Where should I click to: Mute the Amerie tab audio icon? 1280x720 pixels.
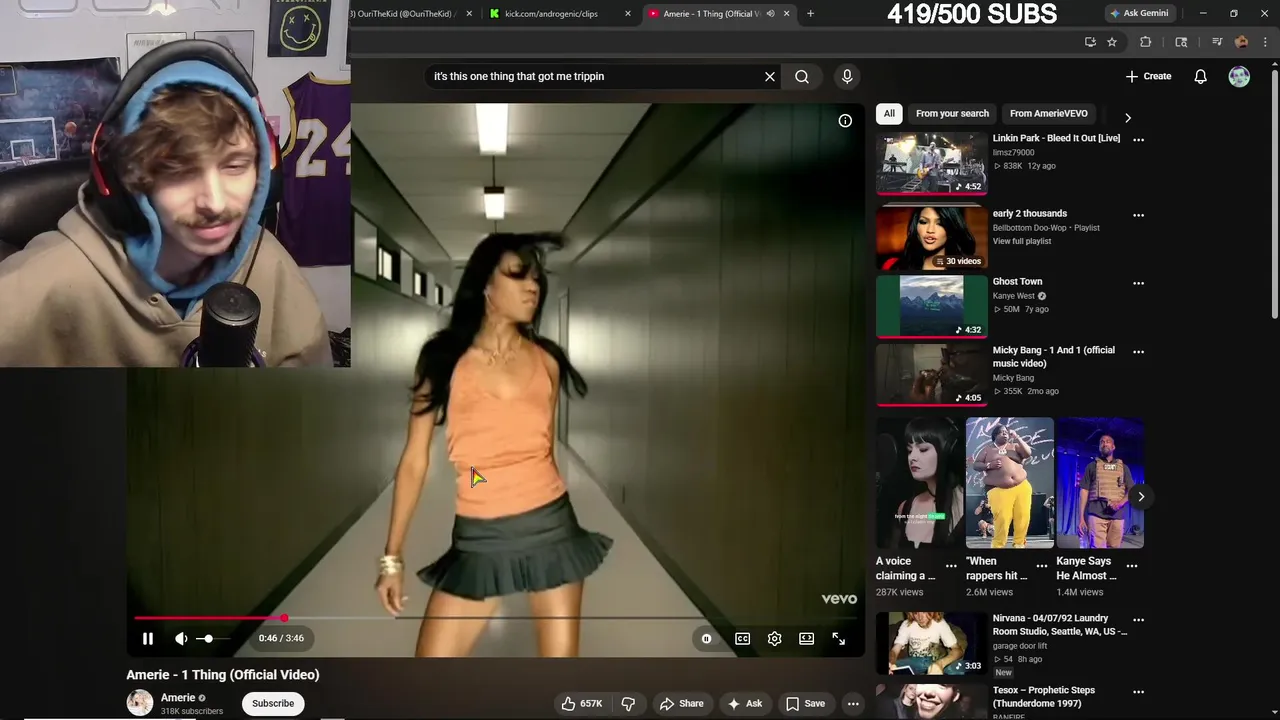[770, 14]
